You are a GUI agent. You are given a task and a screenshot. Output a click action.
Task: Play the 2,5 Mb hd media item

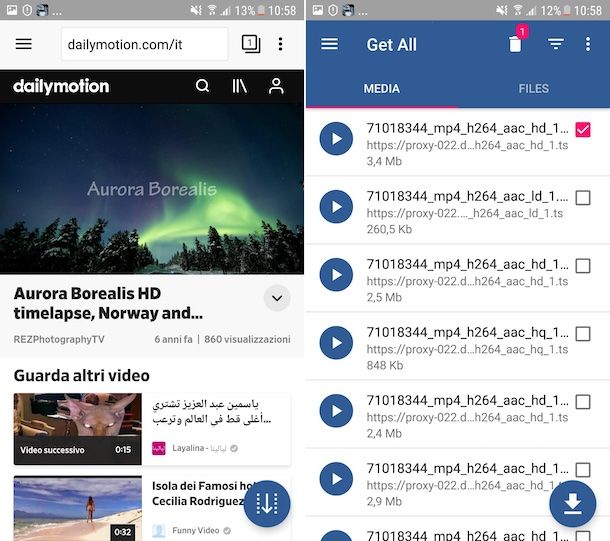click(336, 275)
